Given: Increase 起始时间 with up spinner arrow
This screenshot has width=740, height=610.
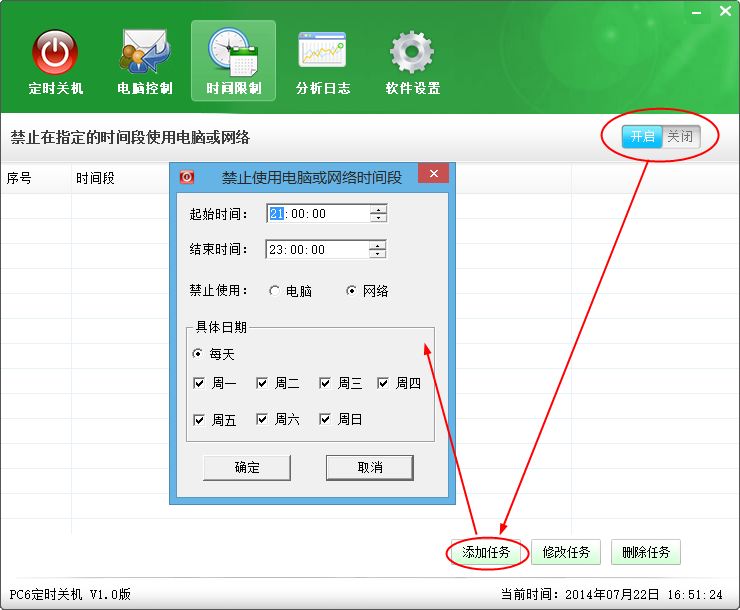Looking at the screenshot, I should tap(378, 209).
